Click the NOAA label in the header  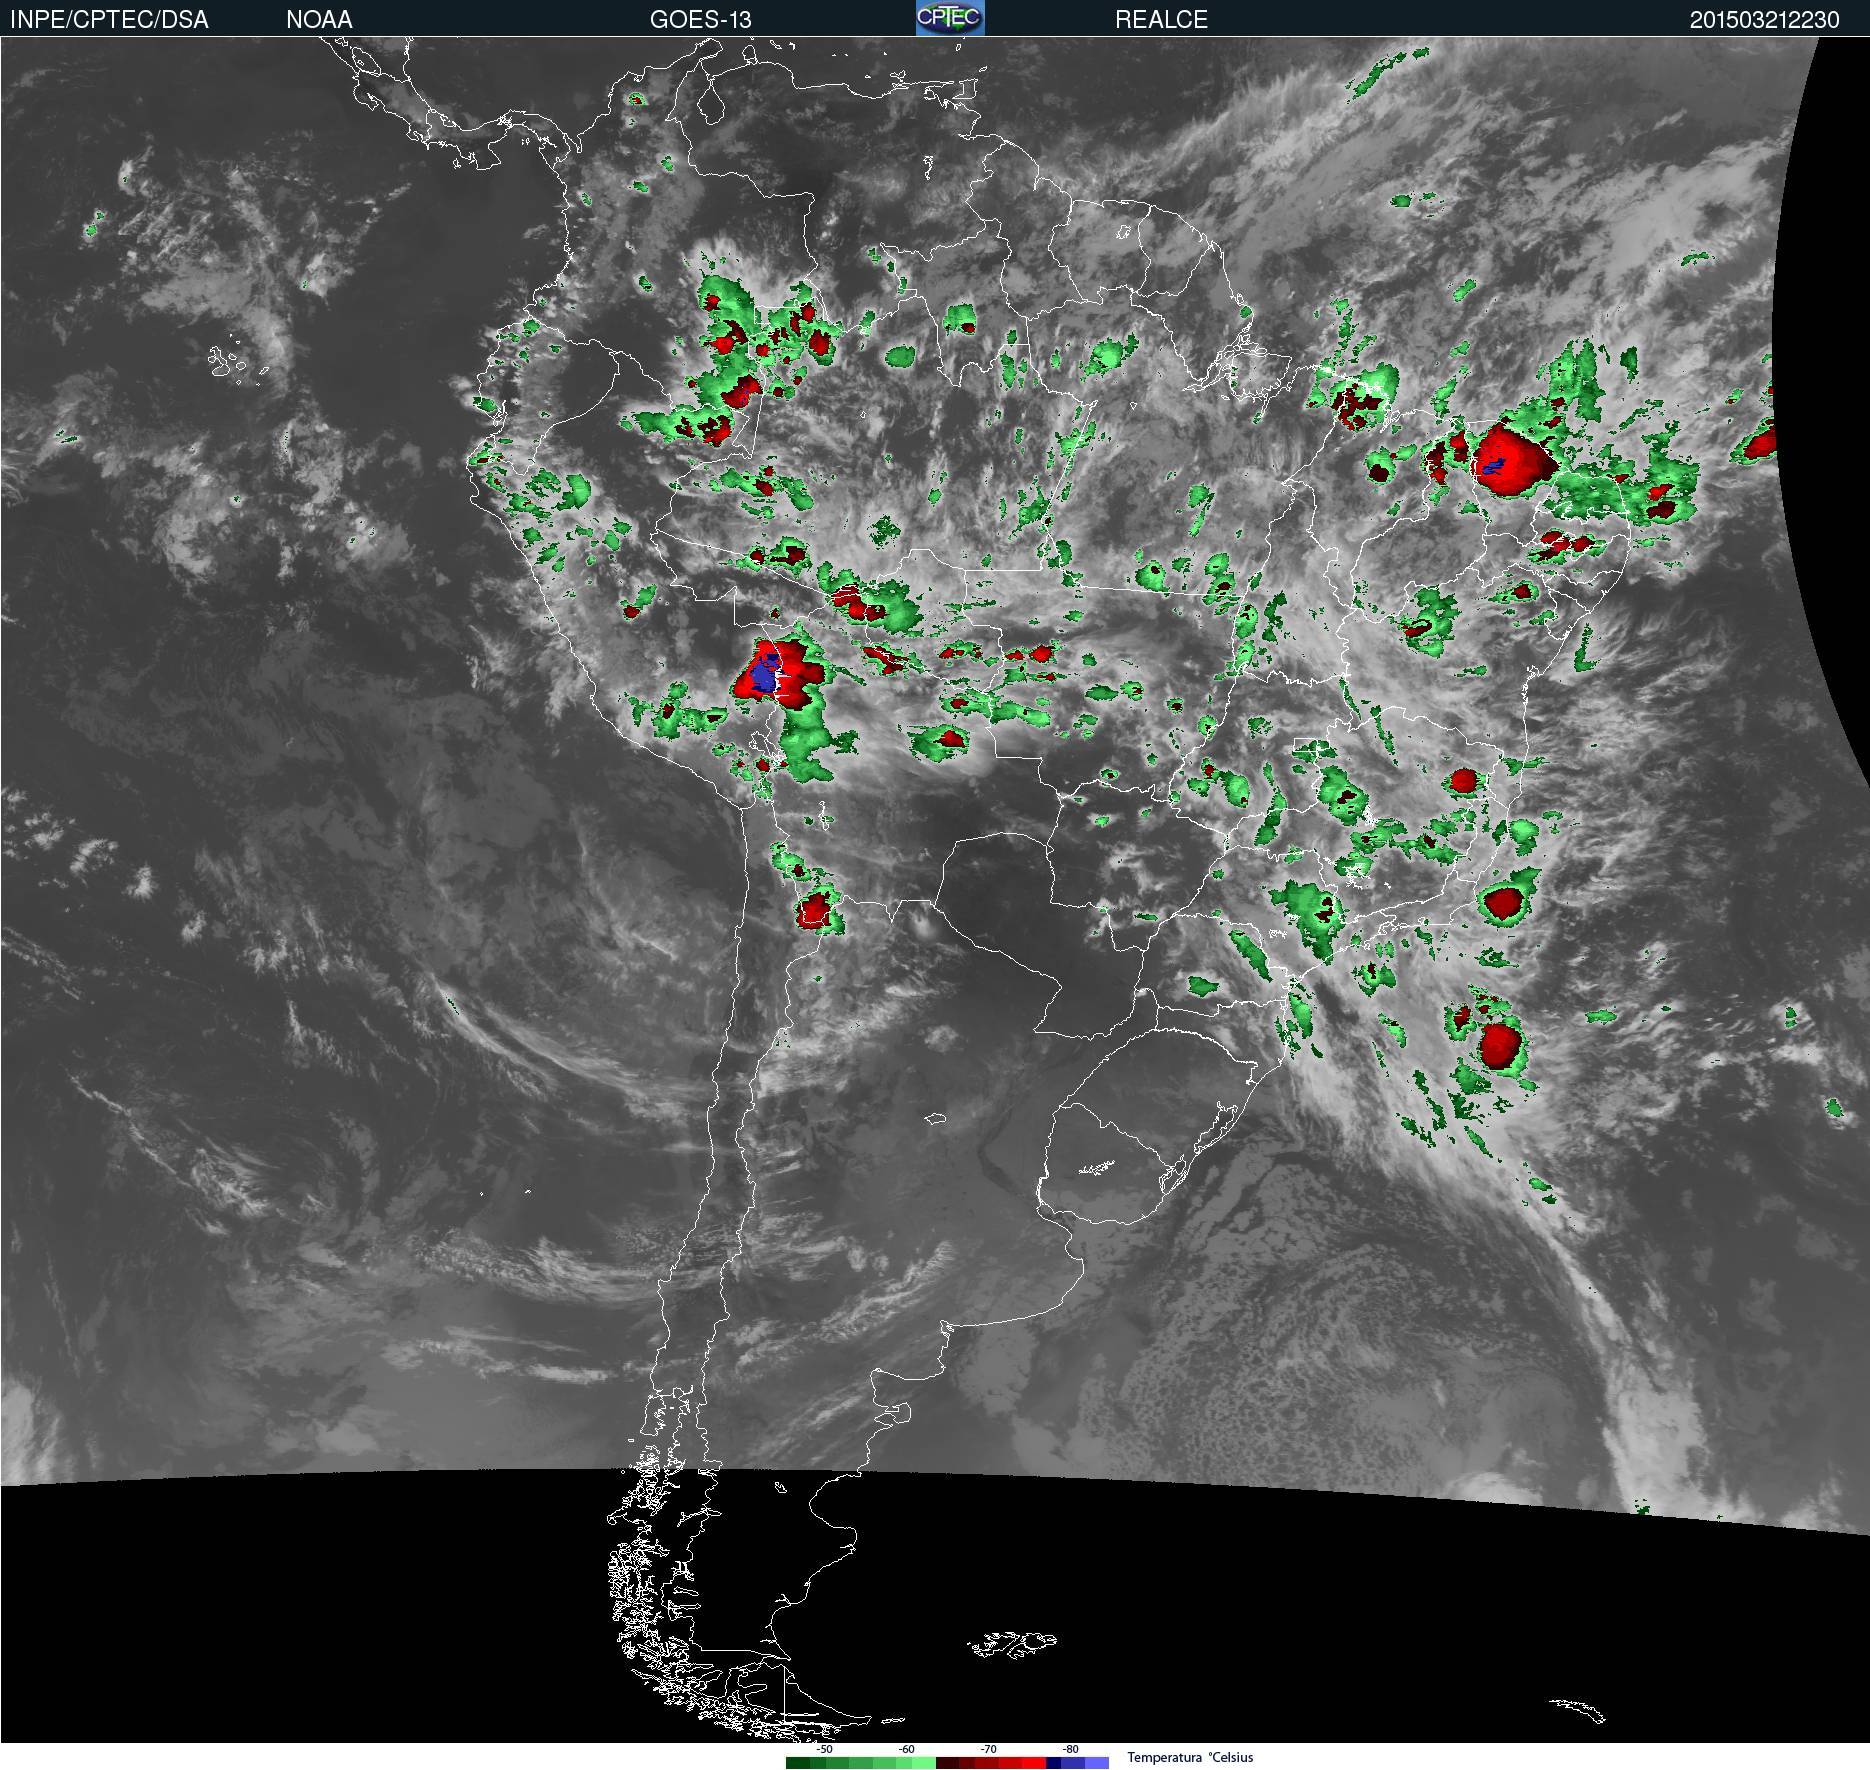pos(319,20)
